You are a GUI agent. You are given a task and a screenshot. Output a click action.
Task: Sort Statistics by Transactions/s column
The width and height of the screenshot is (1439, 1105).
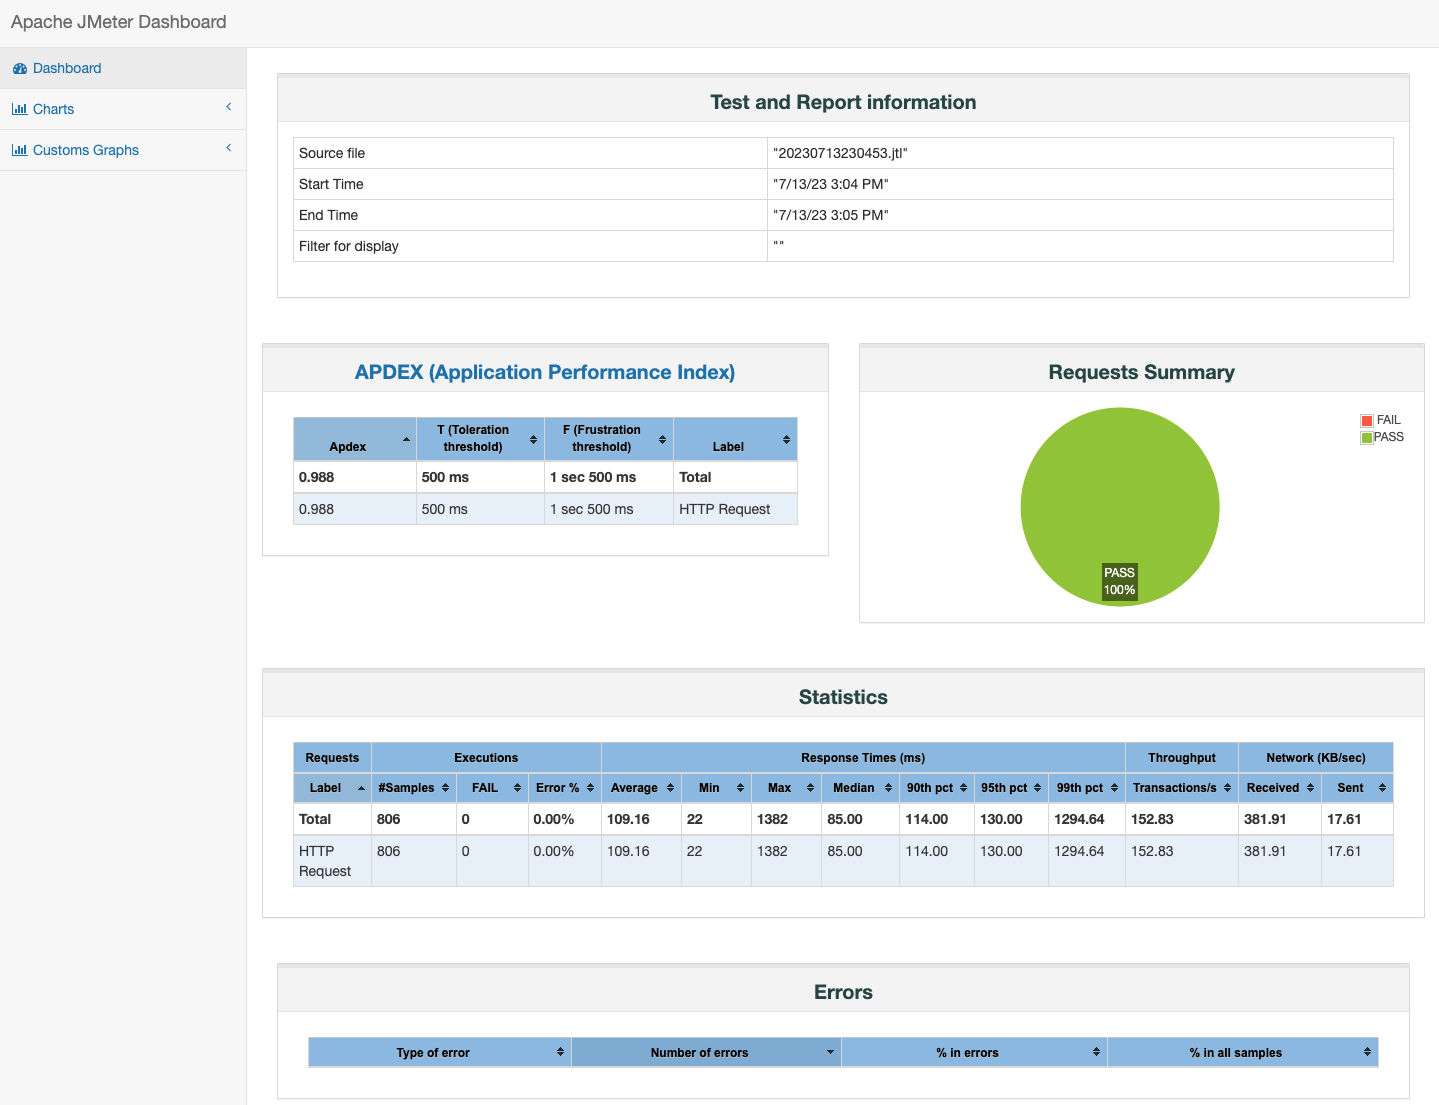click(x=1182, y=788)
